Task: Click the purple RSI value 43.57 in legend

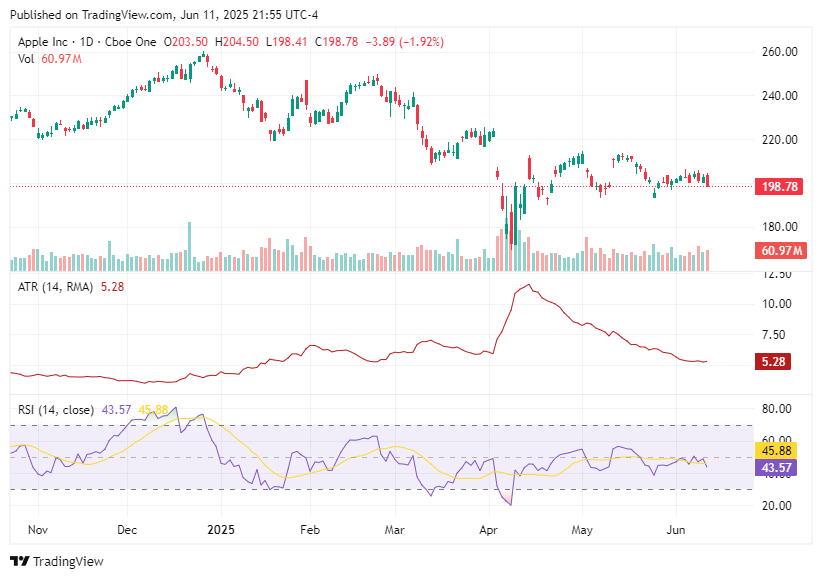Action: (116, 410)
